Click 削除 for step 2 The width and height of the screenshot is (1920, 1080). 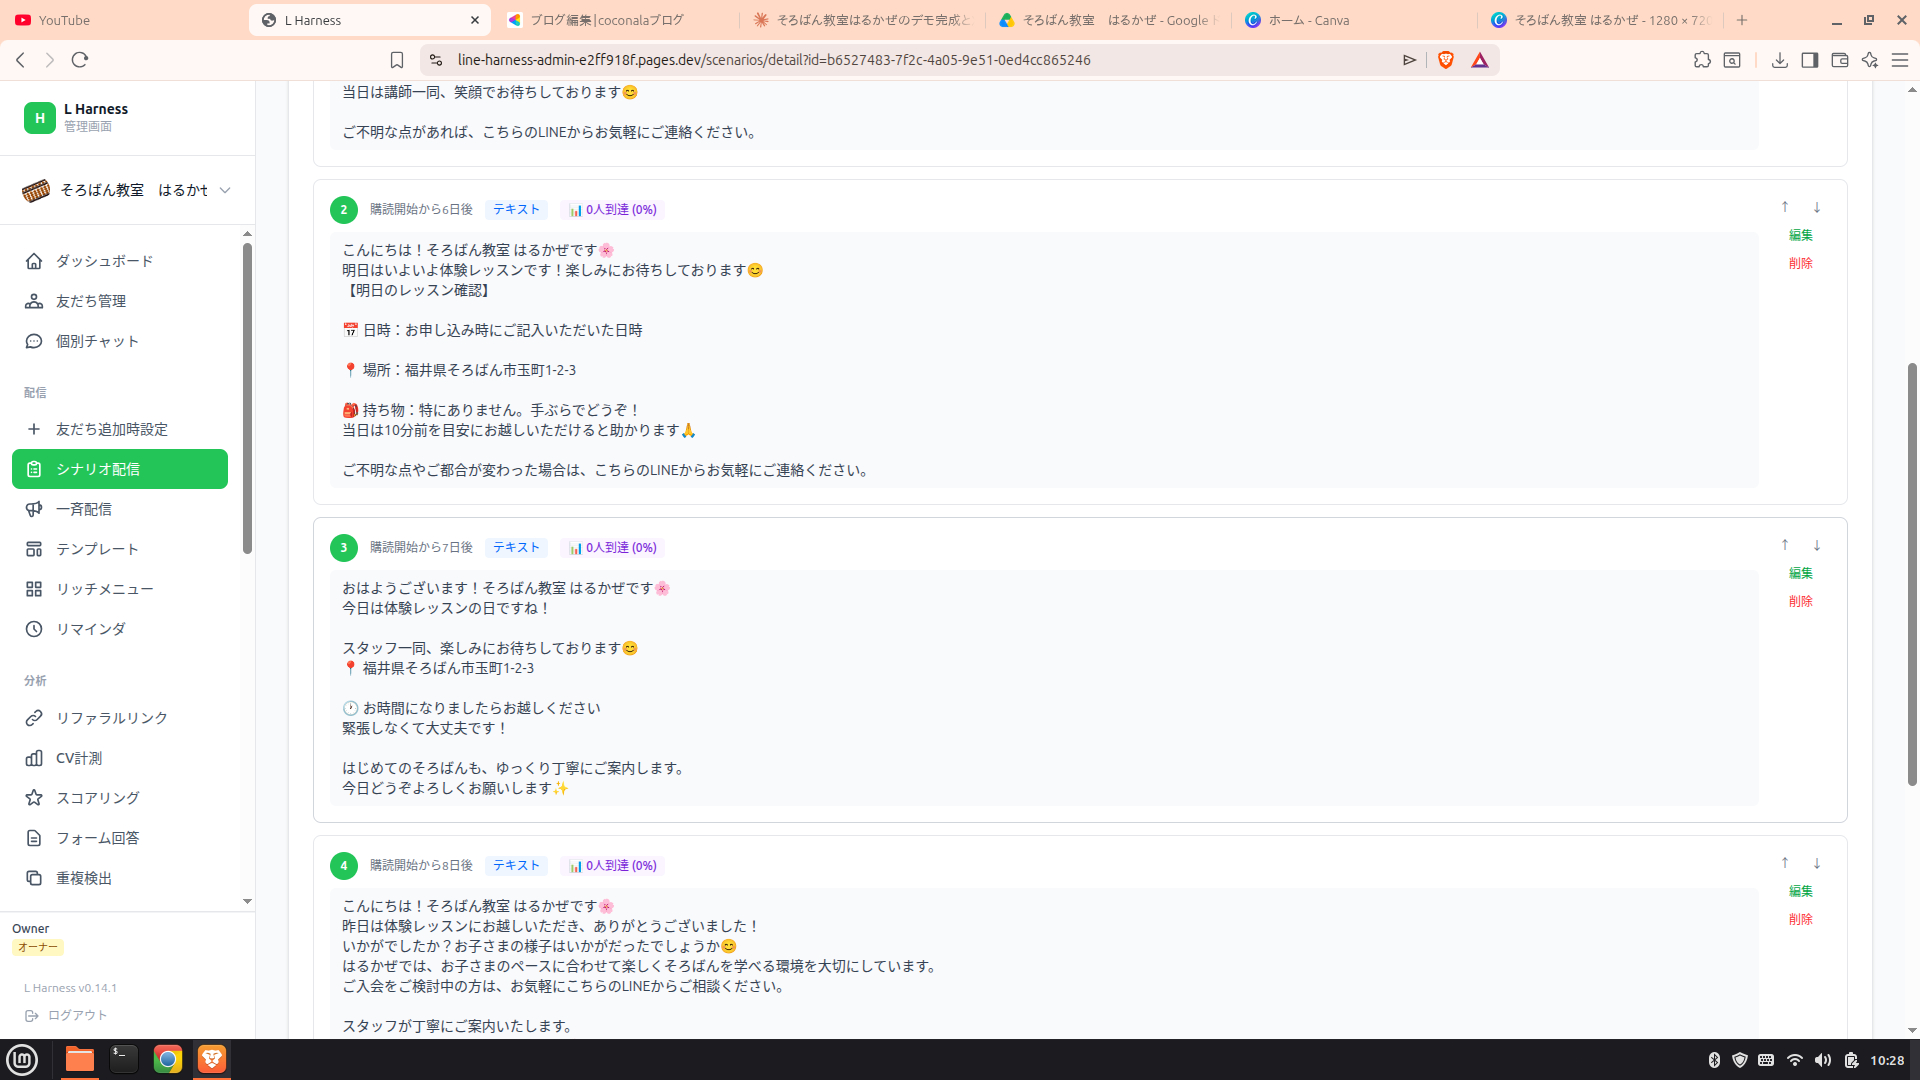(x=1801, y=263)
